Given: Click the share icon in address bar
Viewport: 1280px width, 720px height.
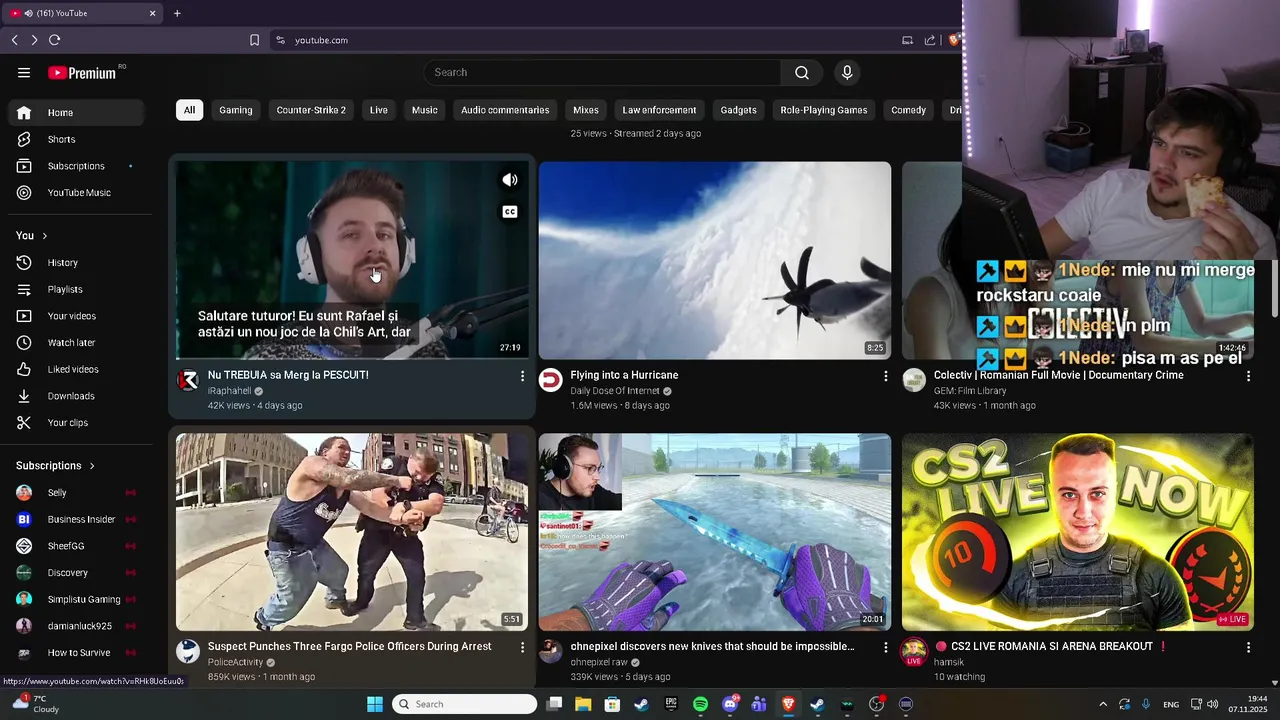Looking at the screenshot, I should click(x=930, y=40).
